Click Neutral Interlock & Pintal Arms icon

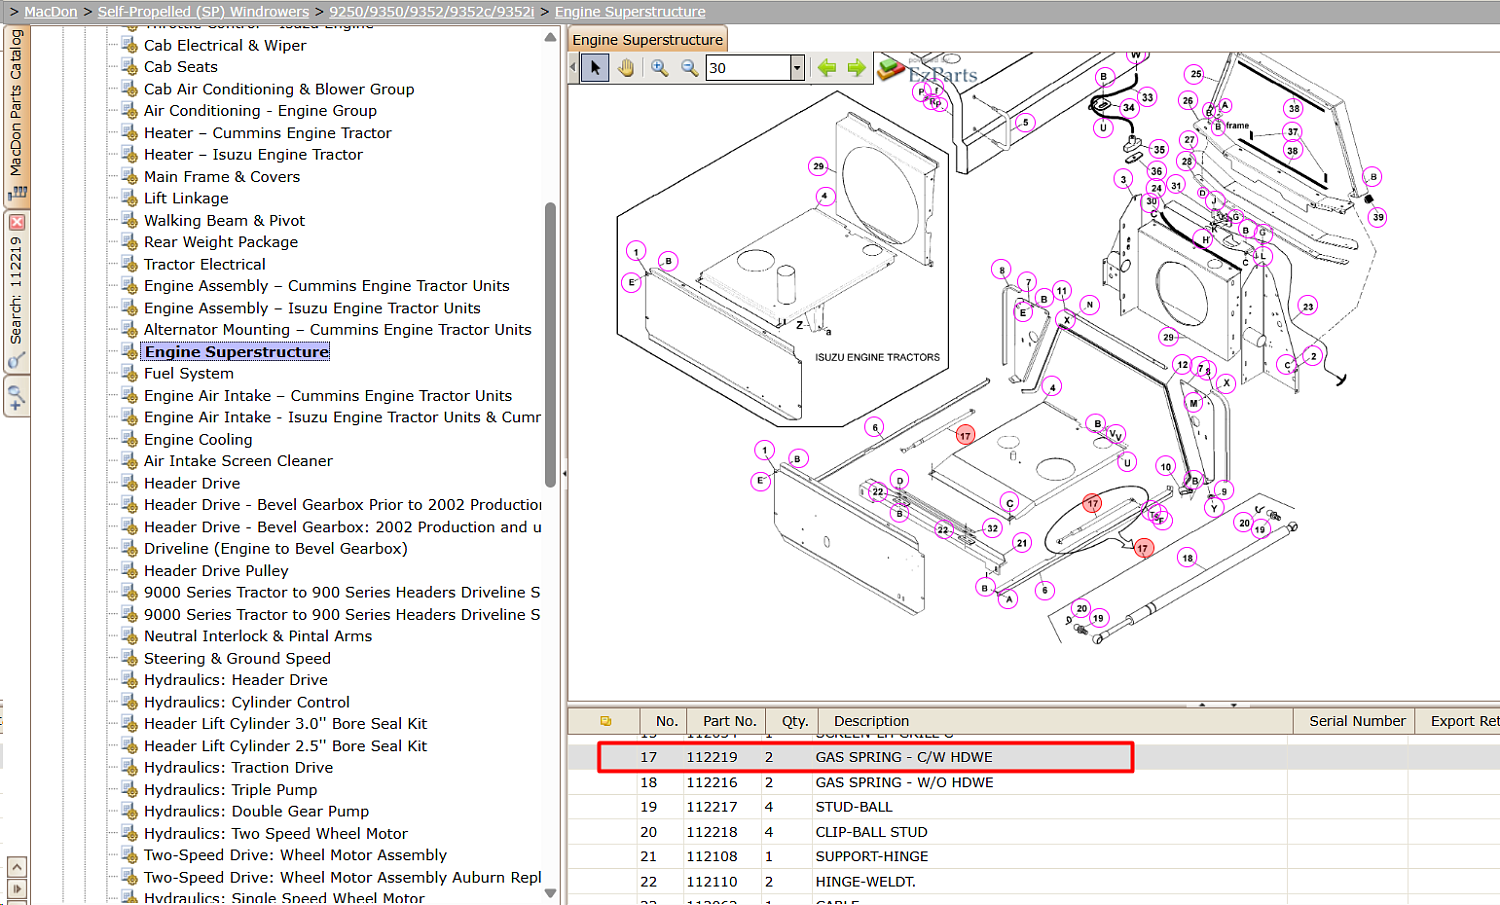coord(129,635)
